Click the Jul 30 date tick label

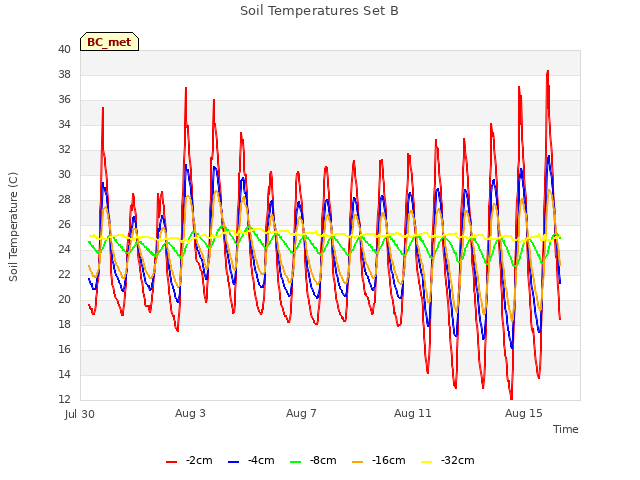coord(80,414)
